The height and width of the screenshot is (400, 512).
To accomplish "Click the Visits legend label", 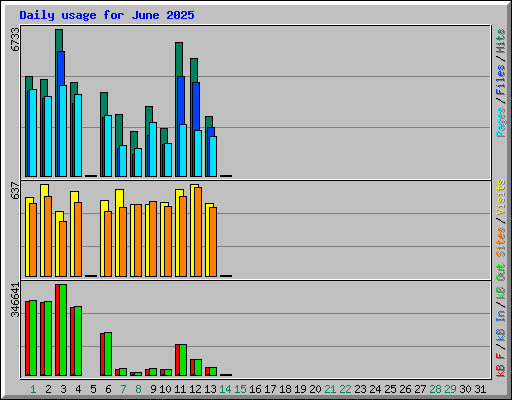I will 501,197.
